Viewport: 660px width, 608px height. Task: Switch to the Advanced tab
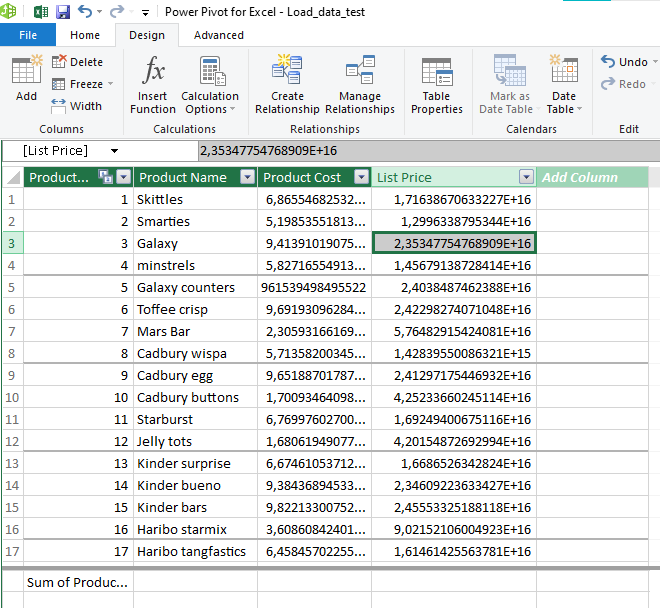(x=218, y=35)
